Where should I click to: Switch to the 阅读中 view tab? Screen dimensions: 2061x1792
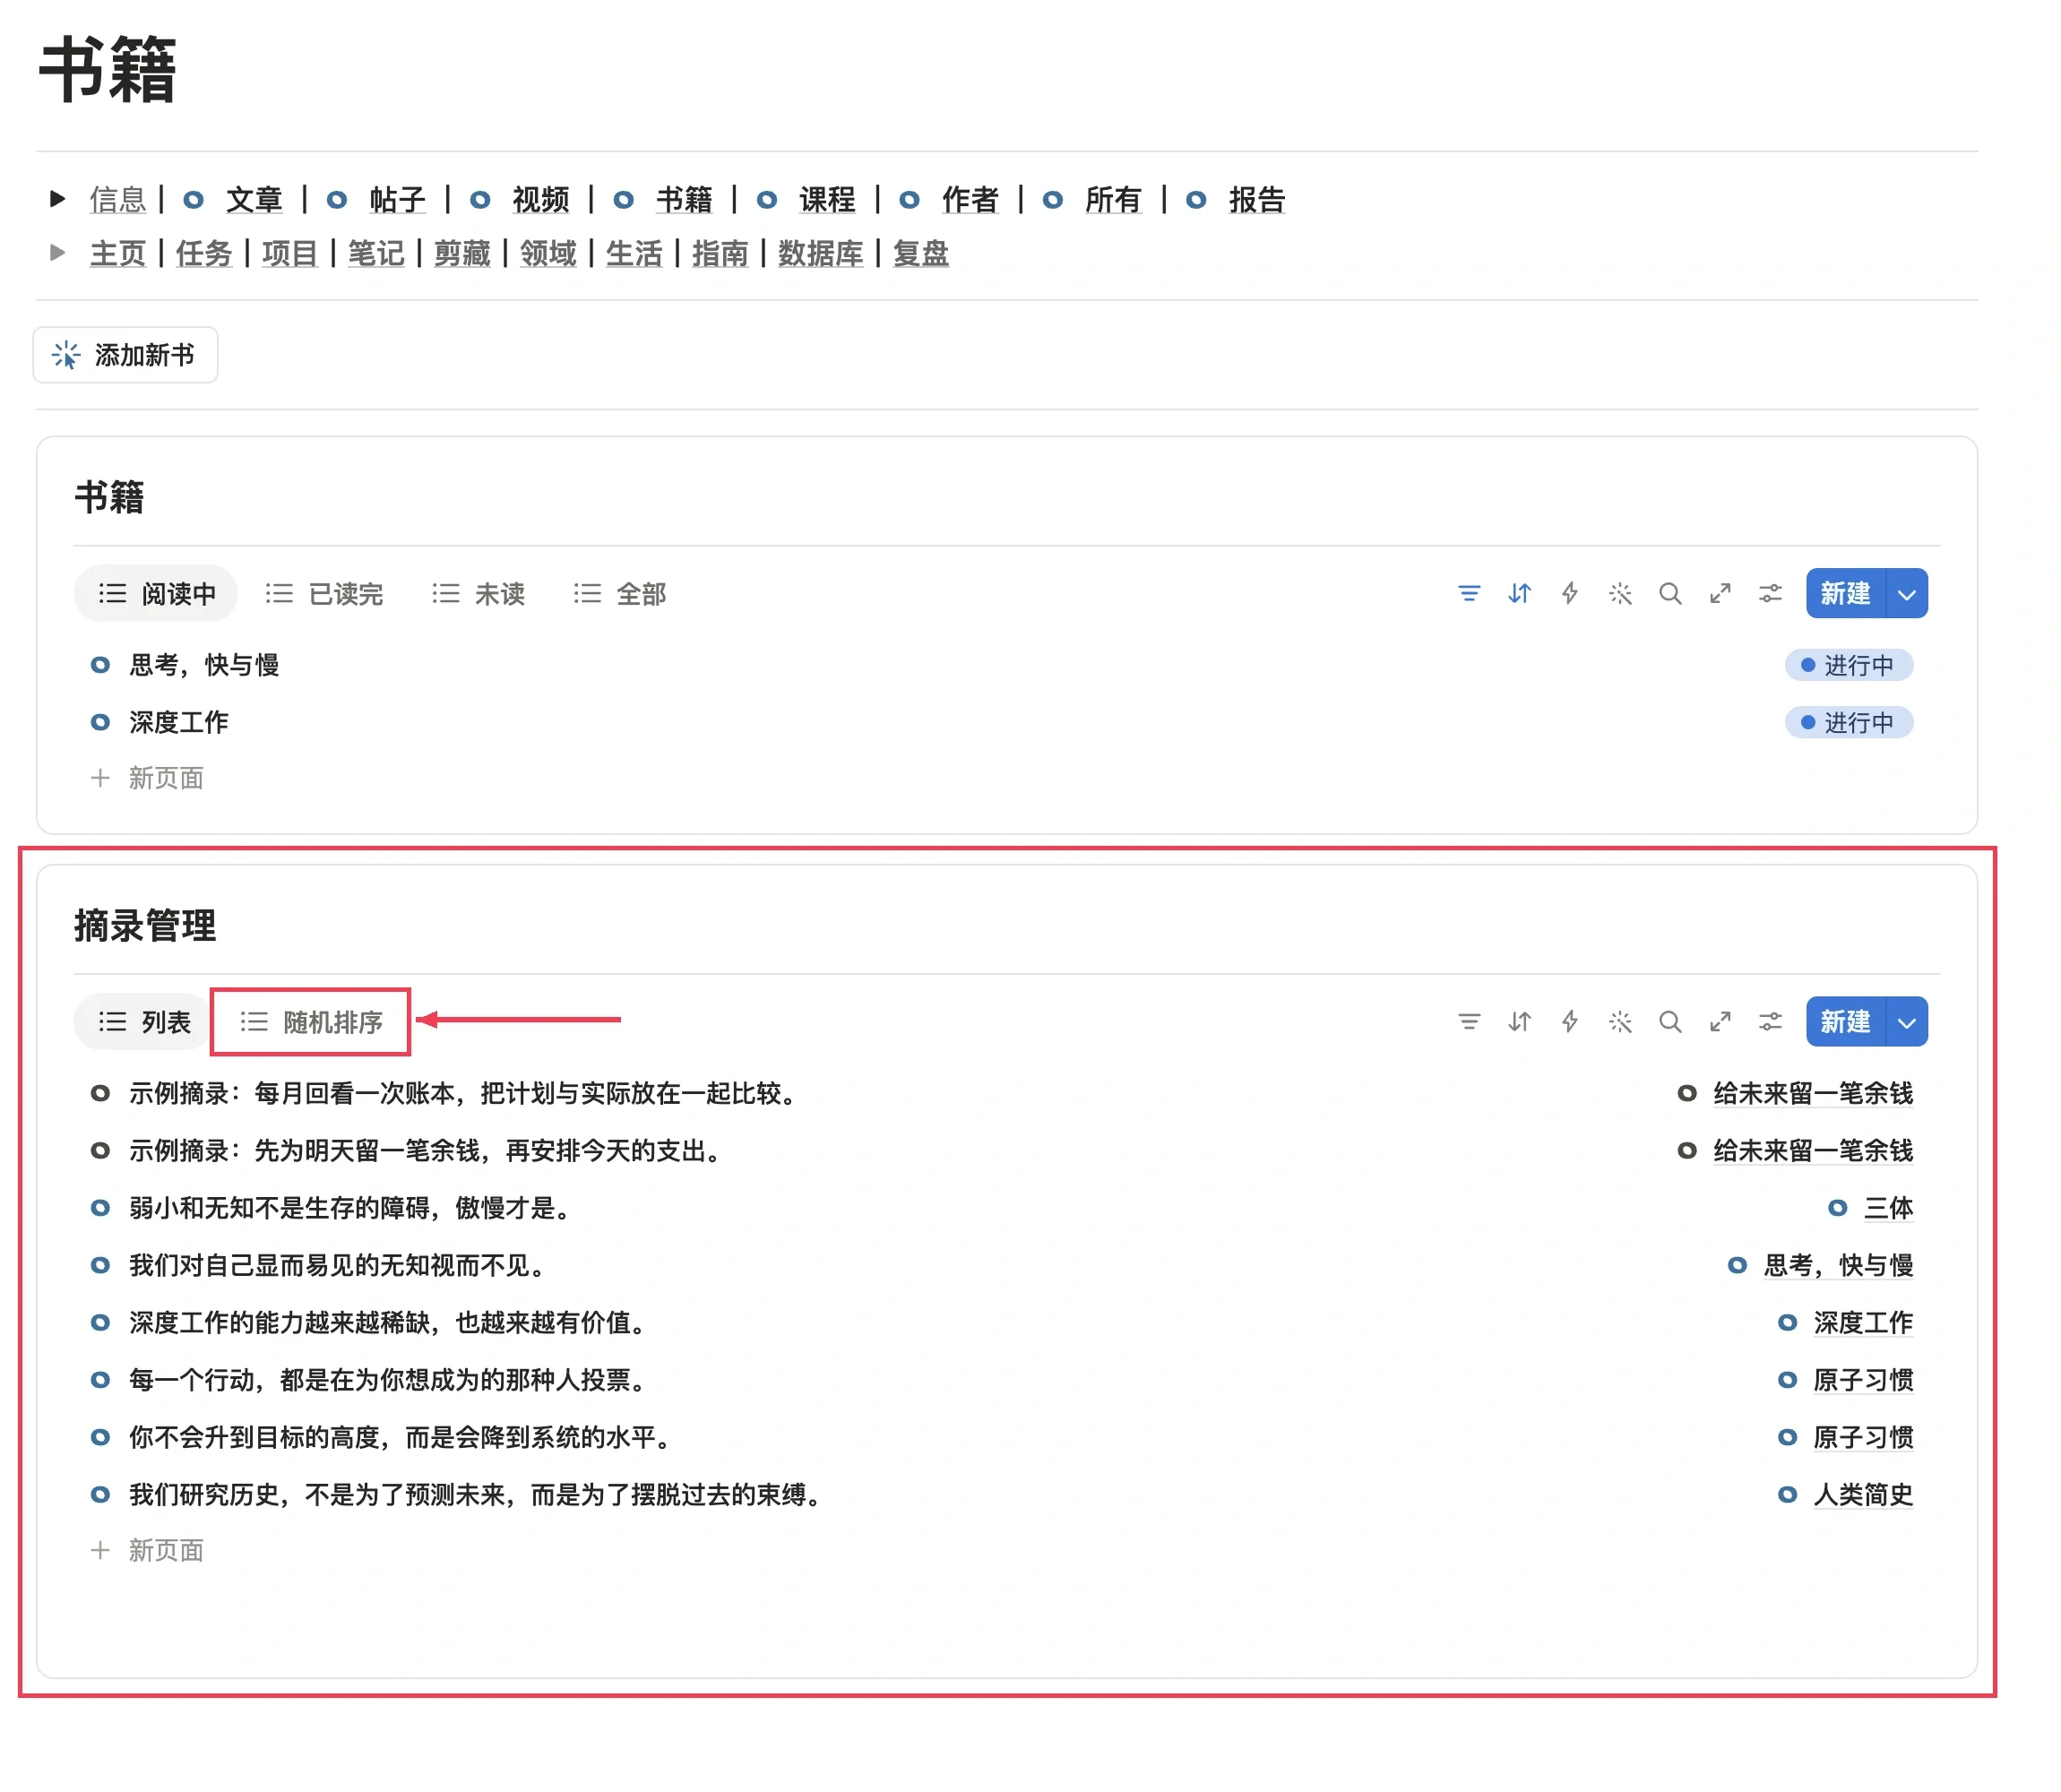pyautogui.click(x=156, y=594)
